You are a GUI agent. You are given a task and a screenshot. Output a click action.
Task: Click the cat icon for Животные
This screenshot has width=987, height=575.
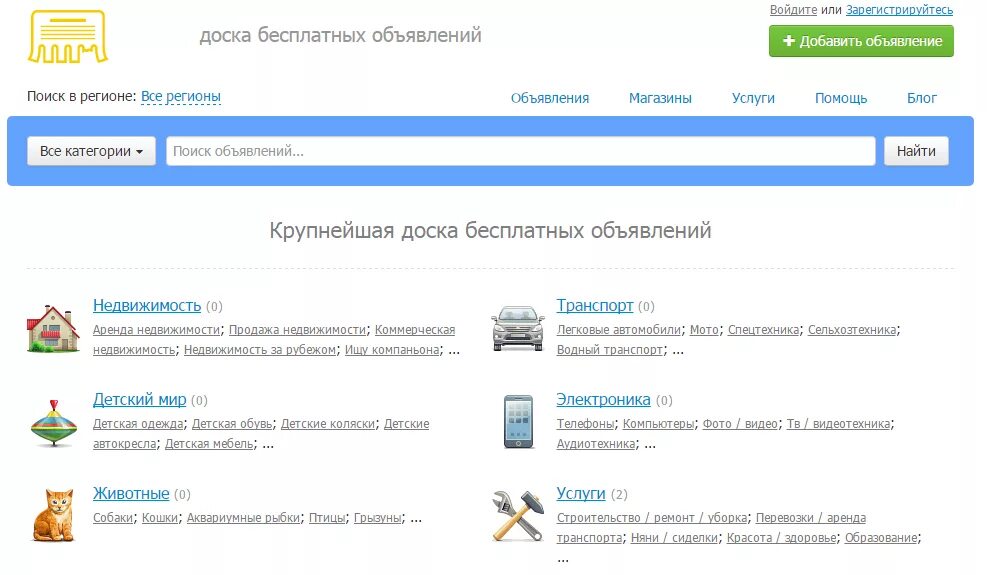pyautogui.click(x=54, y=515)
